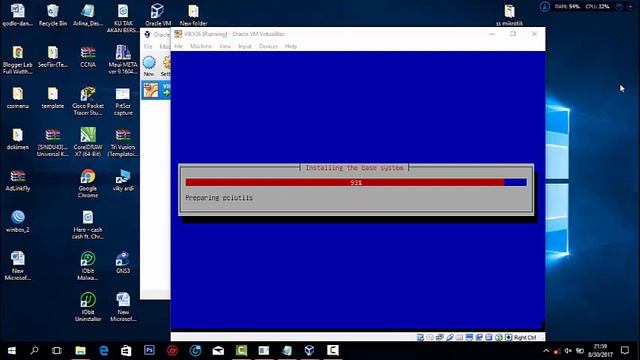
Task: Click the shared folders status icon
Action: coord(459,337)
